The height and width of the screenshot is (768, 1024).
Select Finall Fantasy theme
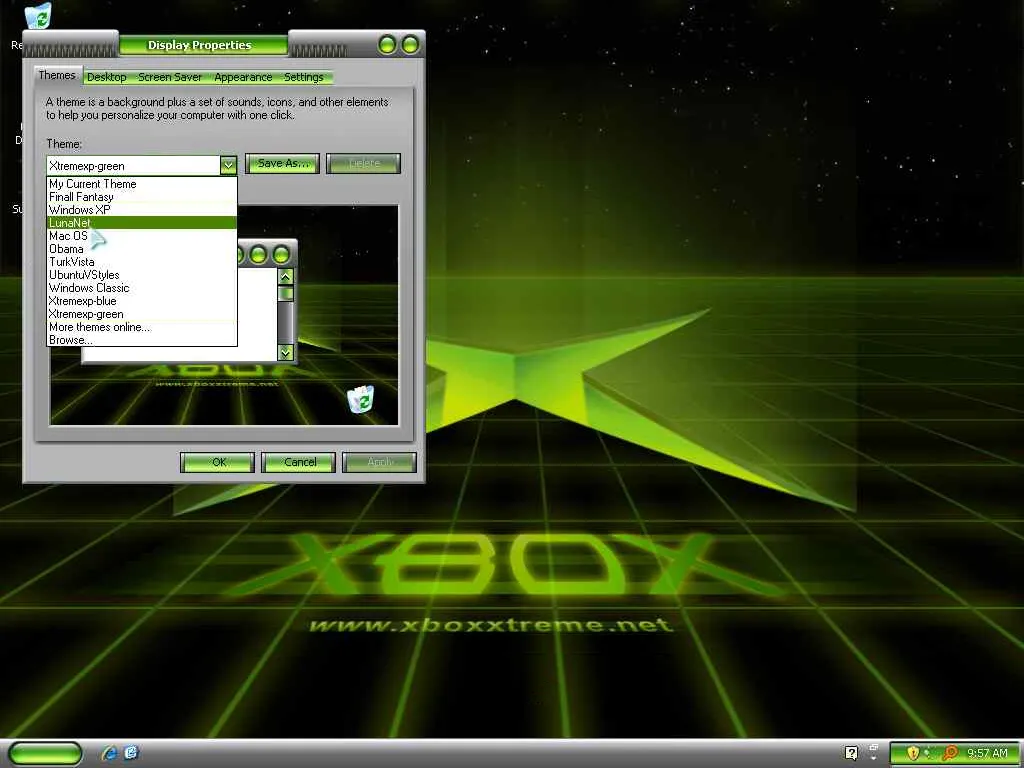pyautogui.click(x=142, y=197)
